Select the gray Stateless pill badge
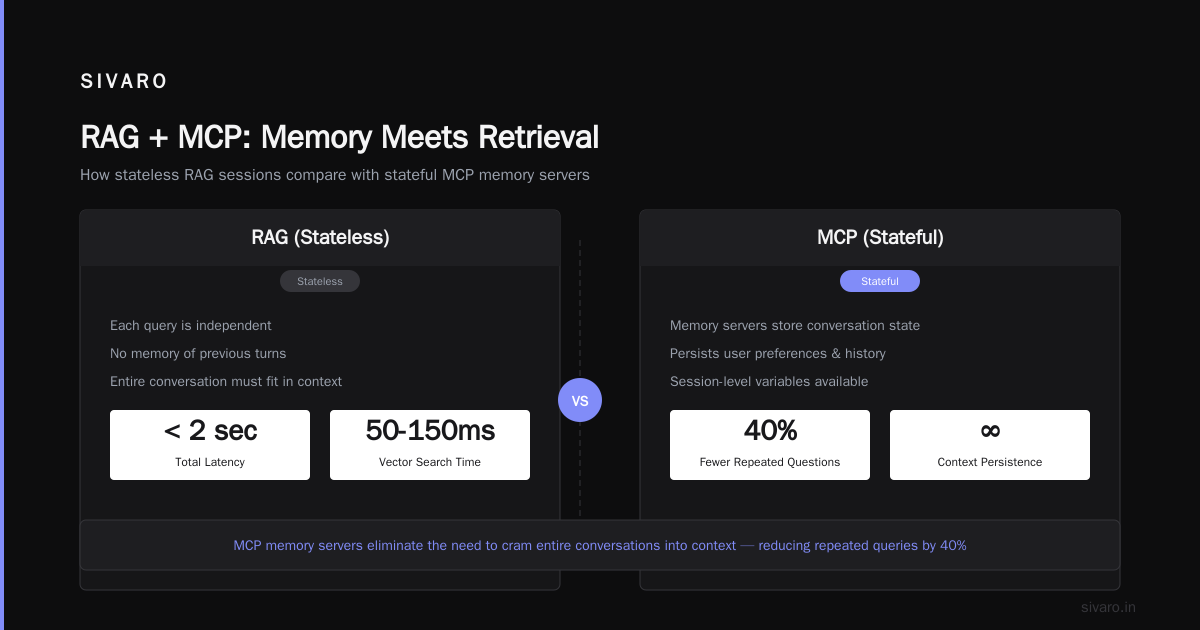 pos(320,281)
